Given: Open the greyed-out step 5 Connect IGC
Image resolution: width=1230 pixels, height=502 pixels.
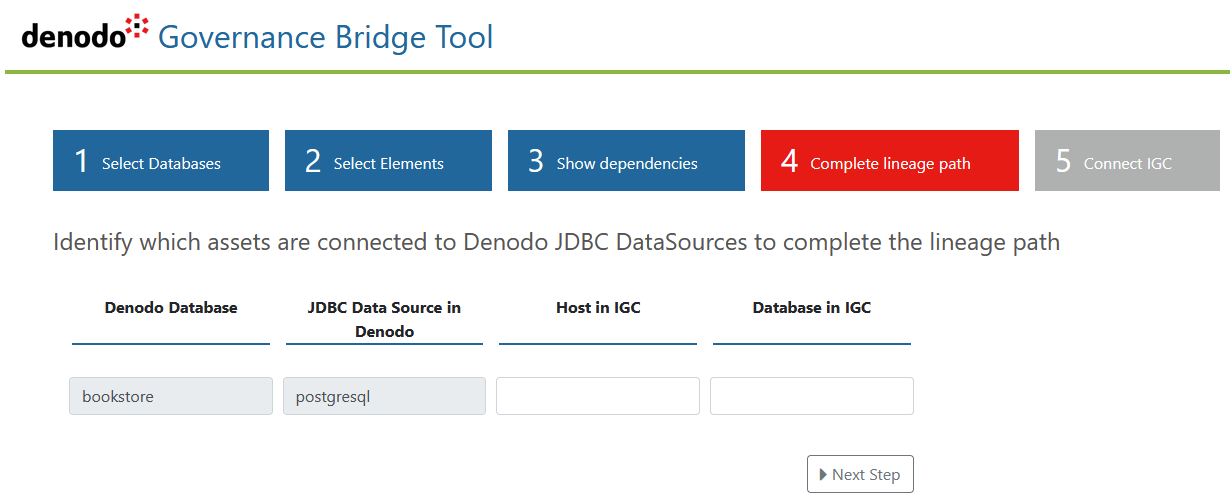Looking at the screenshot, I should (x=1127, y=160).
